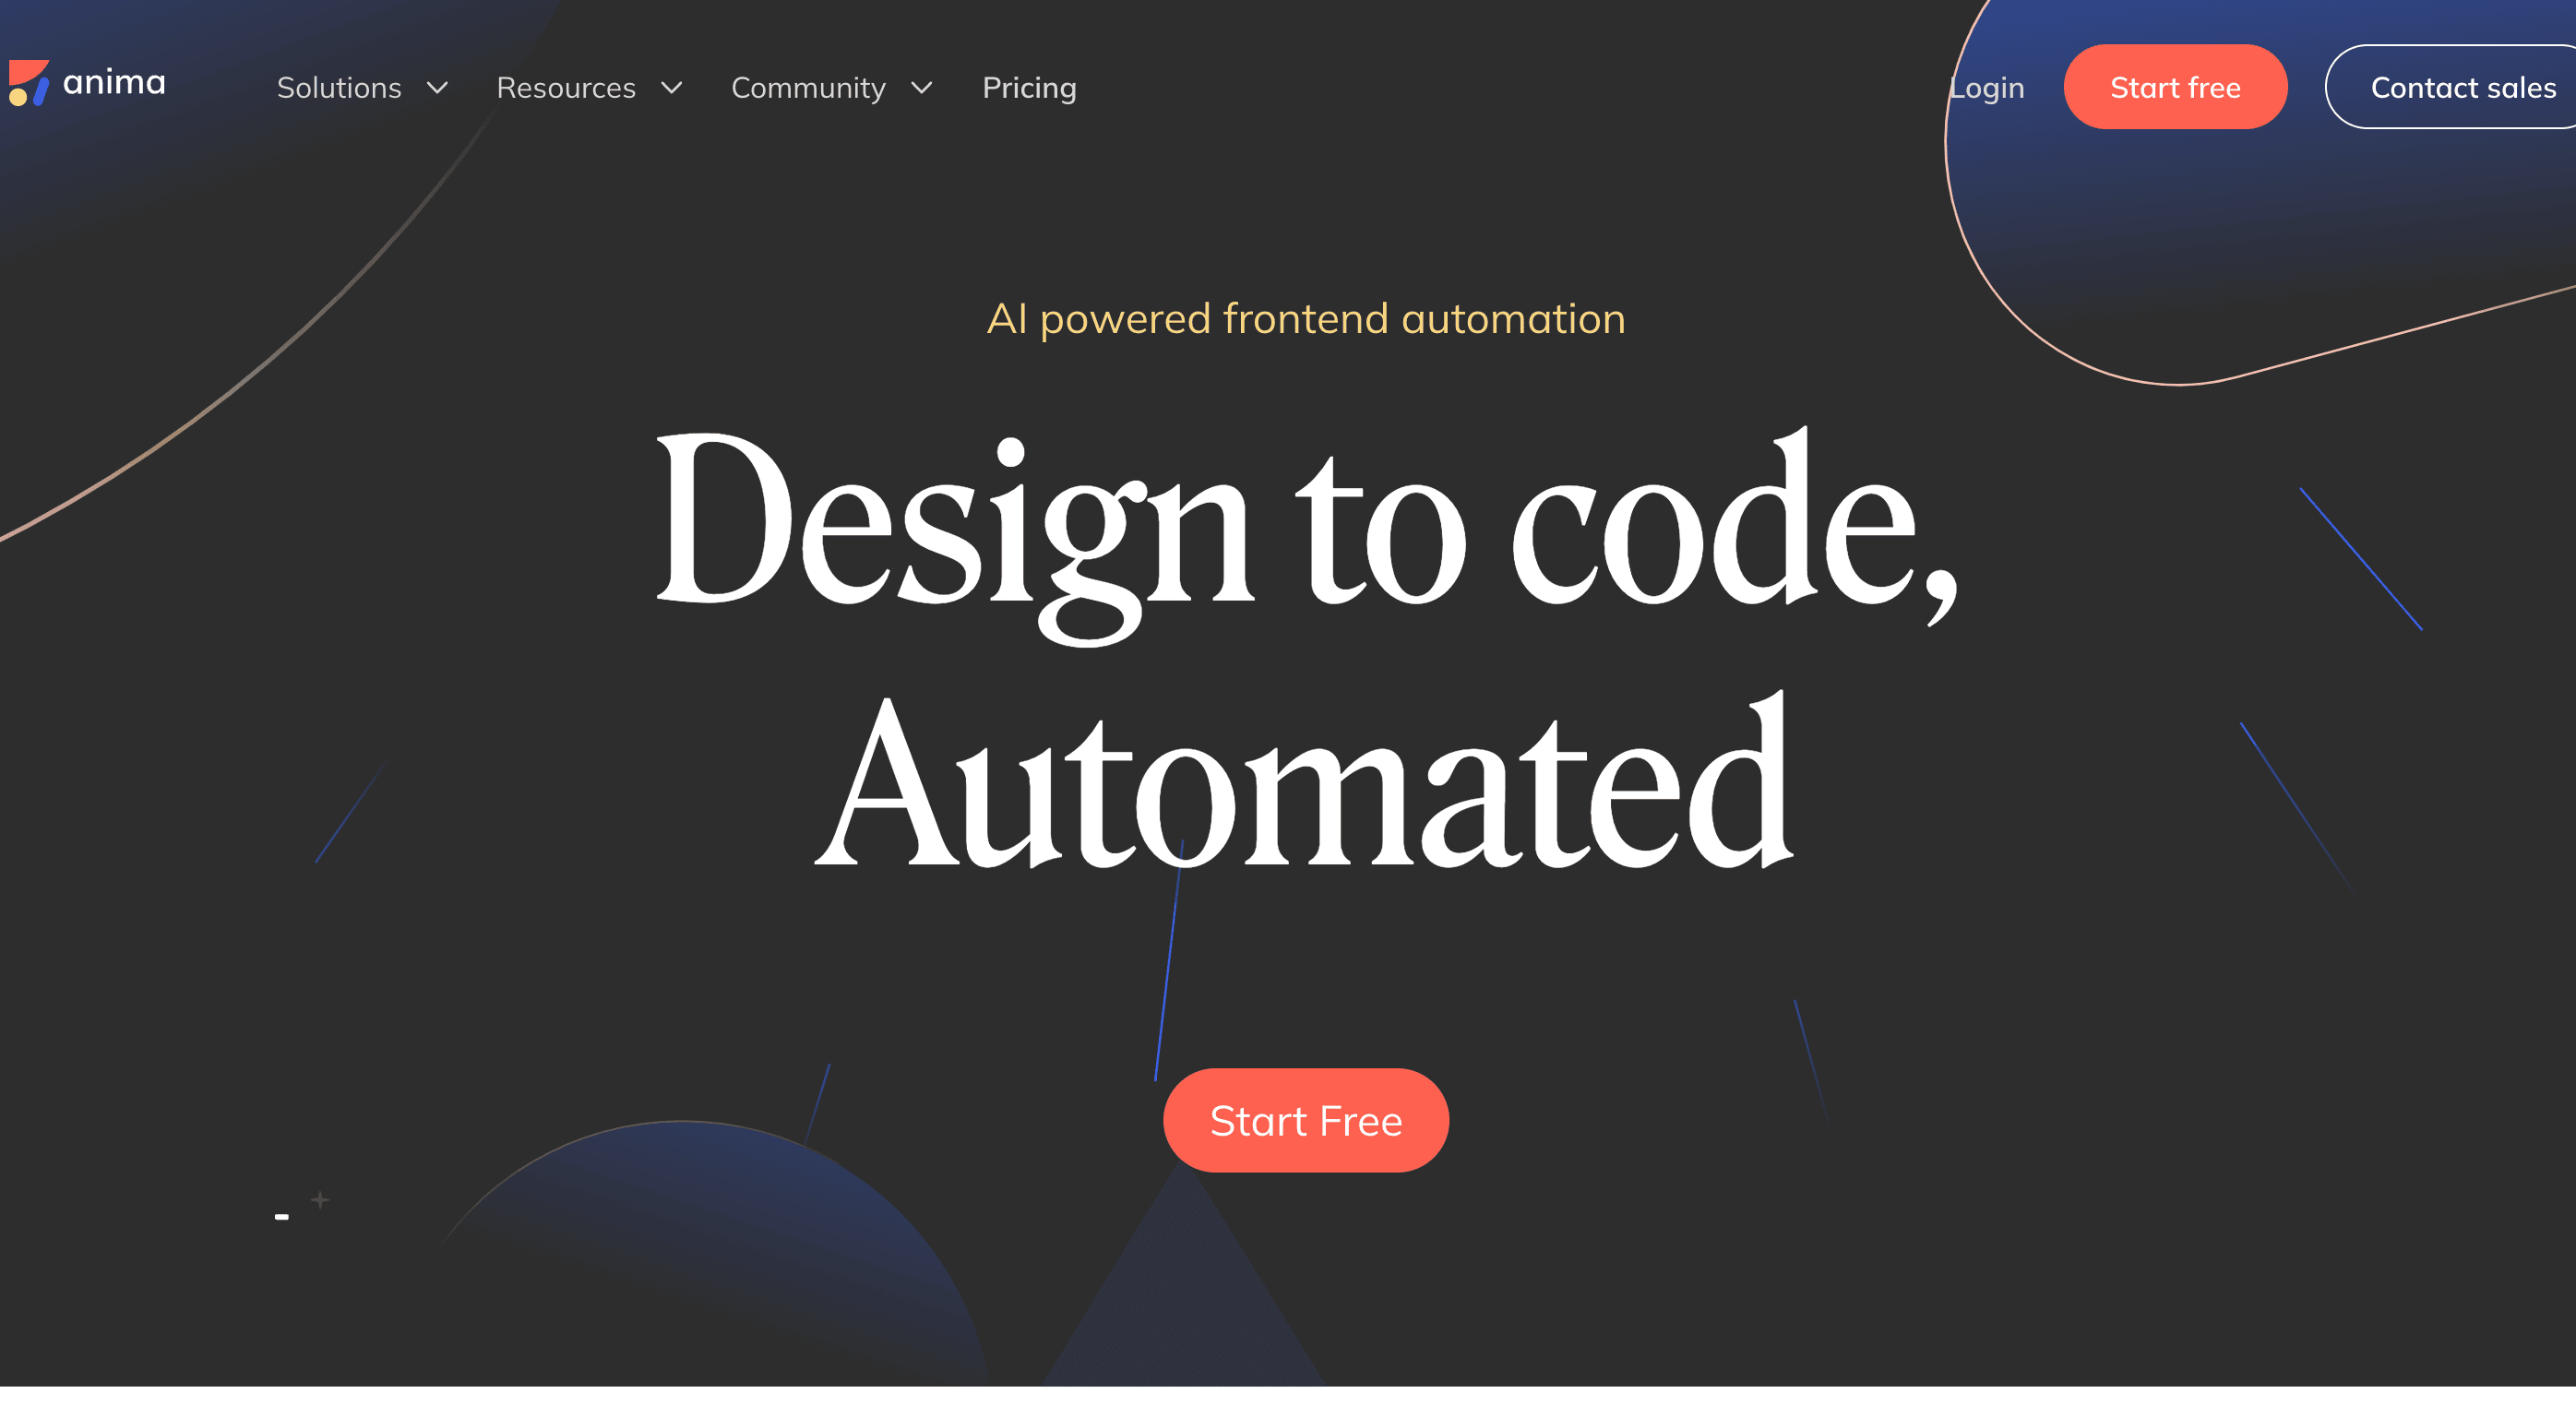Expand the Community navigation menu
This screenshot has height=1417, width=2576.
pos(830,86)
